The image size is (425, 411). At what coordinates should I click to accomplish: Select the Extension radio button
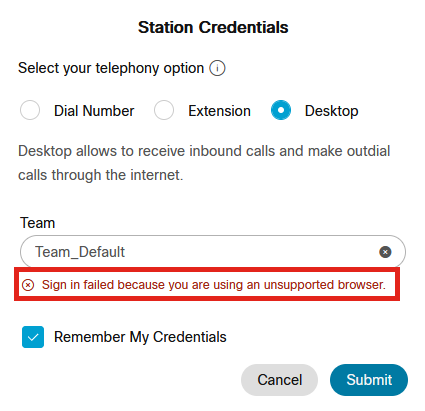(164, 110)
